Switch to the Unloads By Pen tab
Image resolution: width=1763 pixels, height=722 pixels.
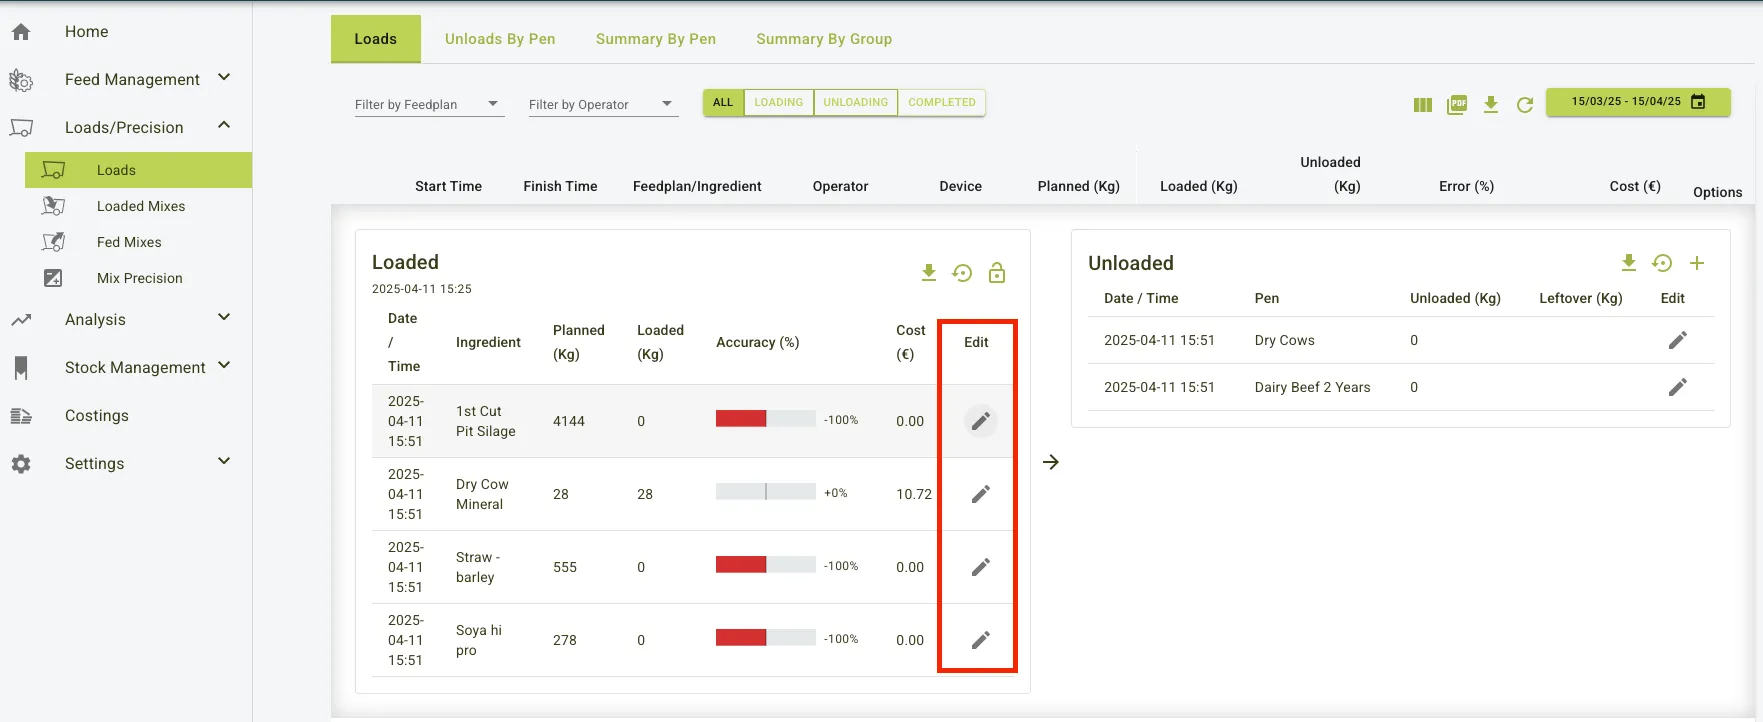(x=500, y=39)
